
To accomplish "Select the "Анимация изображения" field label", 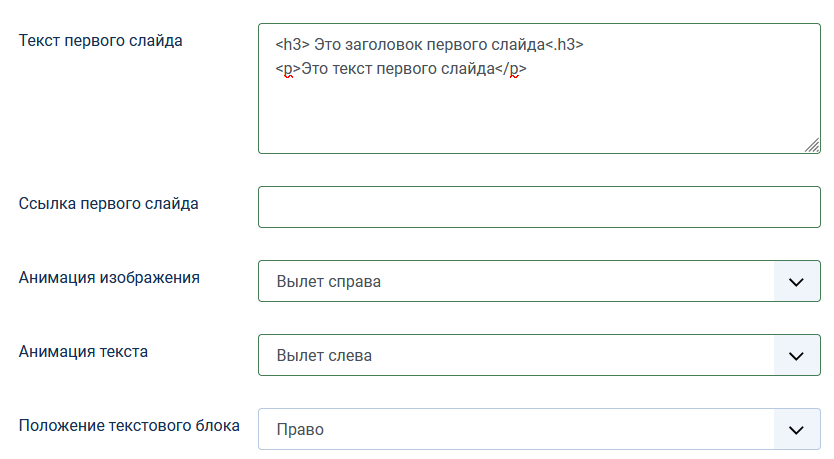I will (x=110, y=278).
